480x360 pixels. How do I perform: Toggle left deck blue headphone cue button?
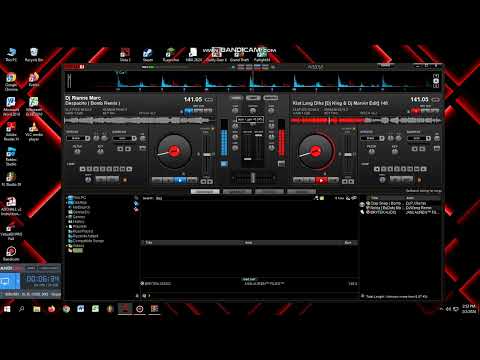224,164
